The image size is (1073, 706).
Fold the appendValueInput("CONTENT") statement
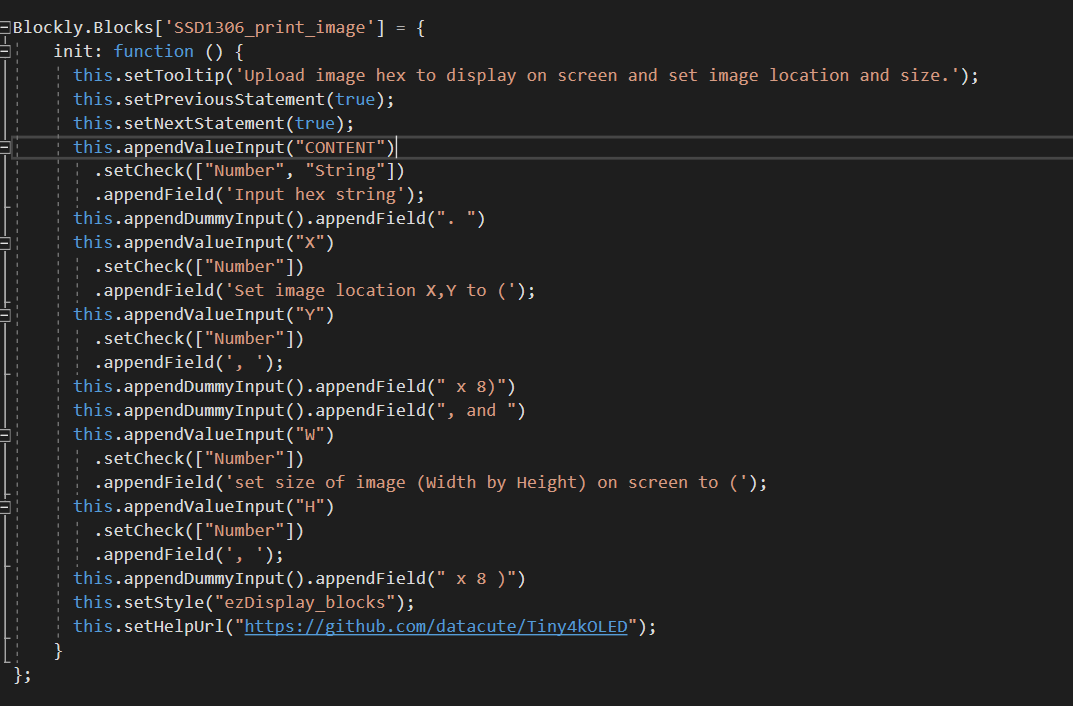point(5,147)
